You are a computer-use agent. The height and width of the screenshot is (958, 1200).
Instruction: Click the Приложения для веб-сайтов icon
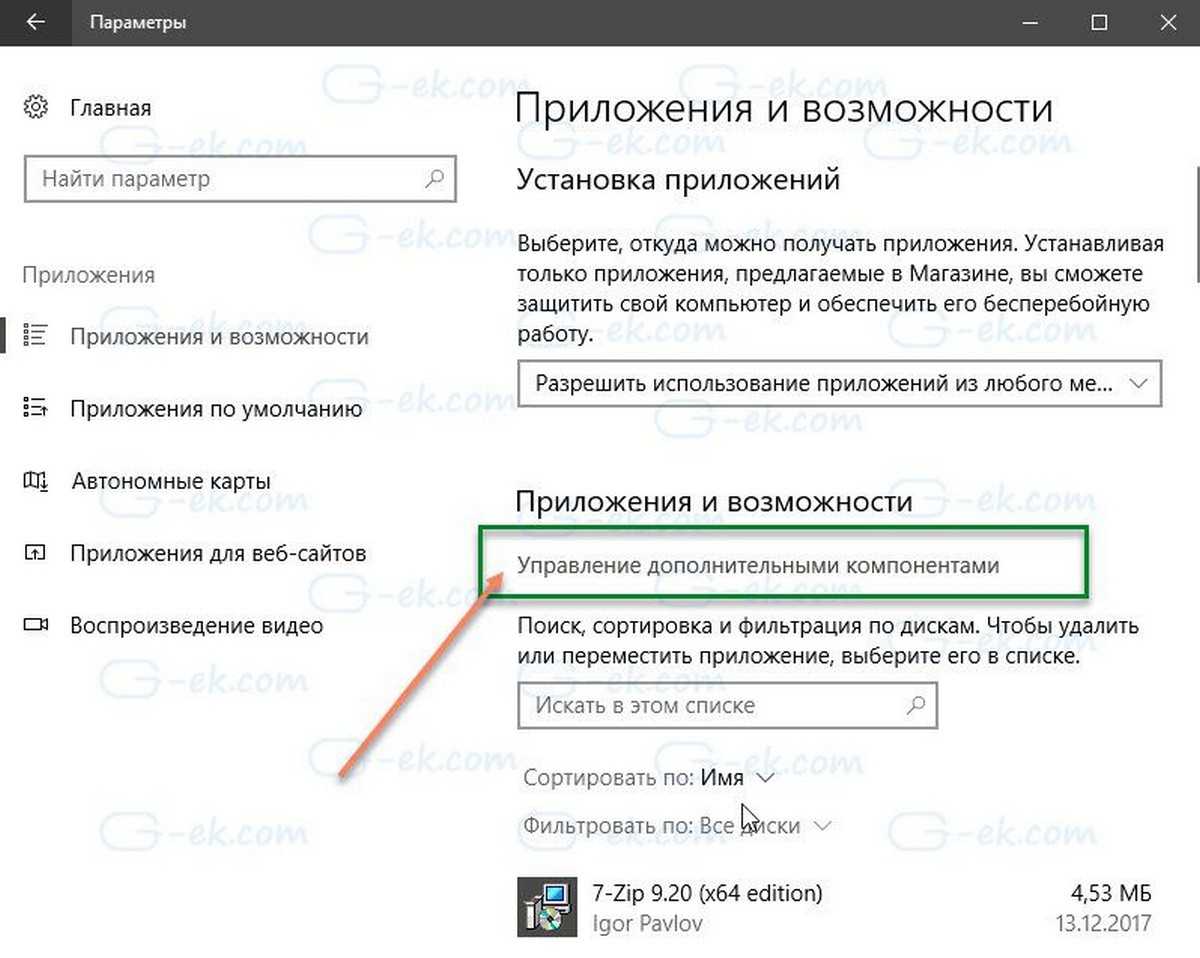click(x=35, y=553)
